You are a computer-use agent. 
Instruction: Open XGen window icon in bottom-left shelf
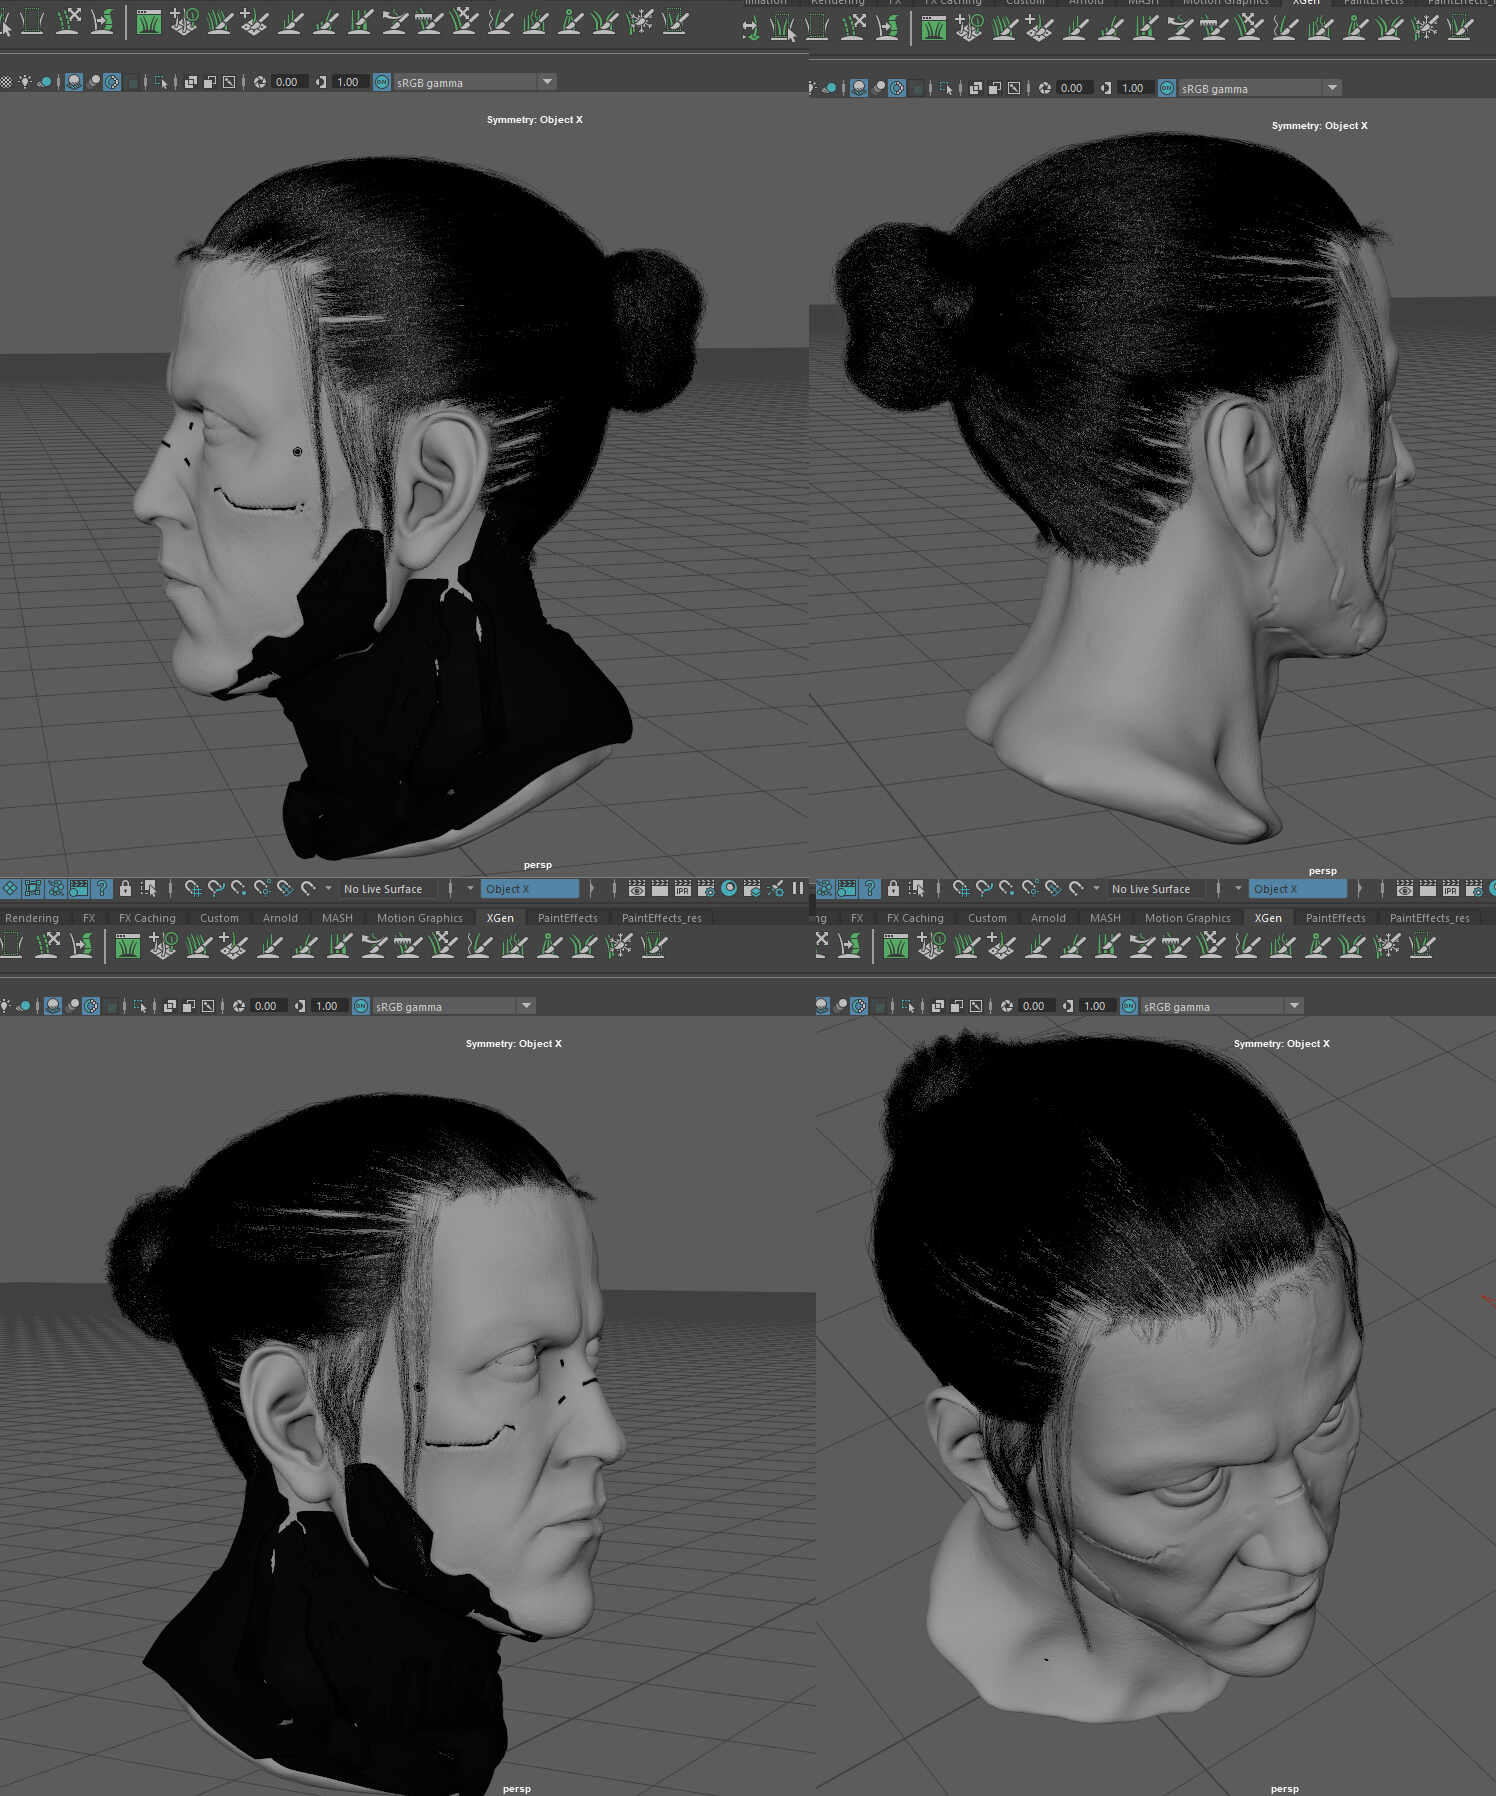127,945
